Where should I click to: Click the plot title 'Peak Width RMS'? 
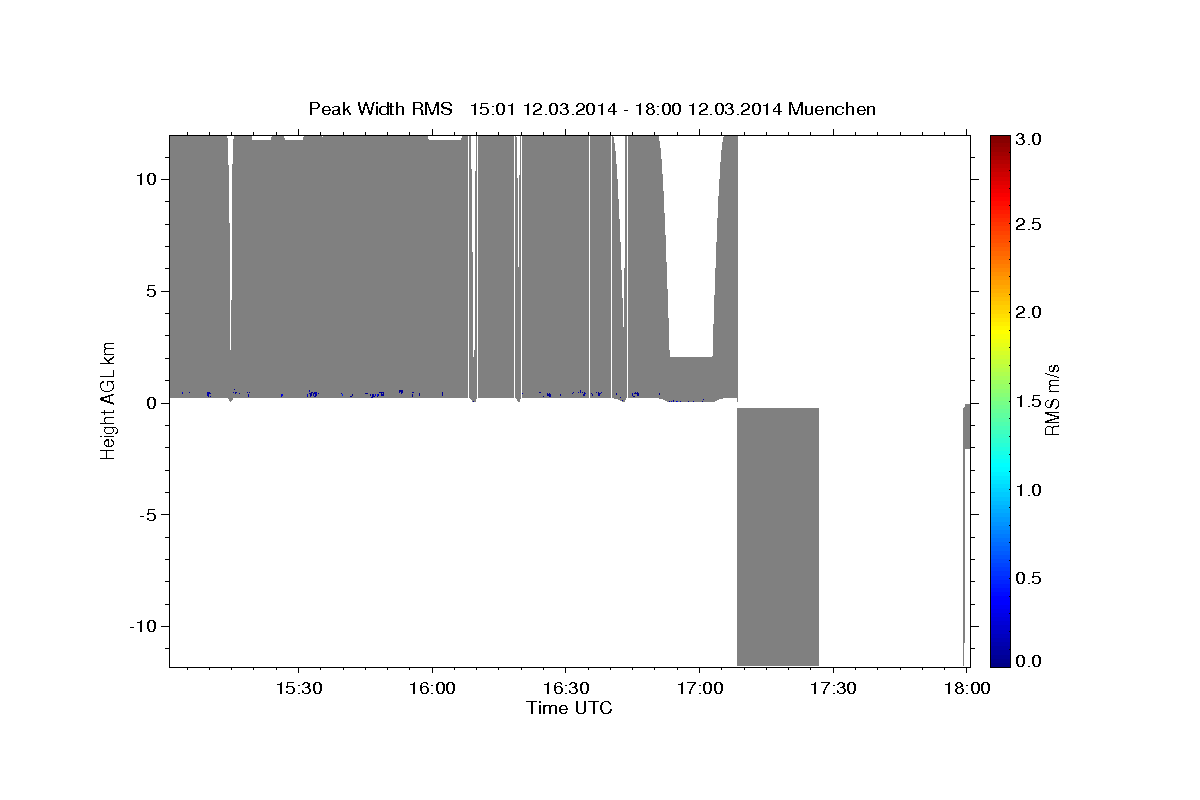coord(380,108)
